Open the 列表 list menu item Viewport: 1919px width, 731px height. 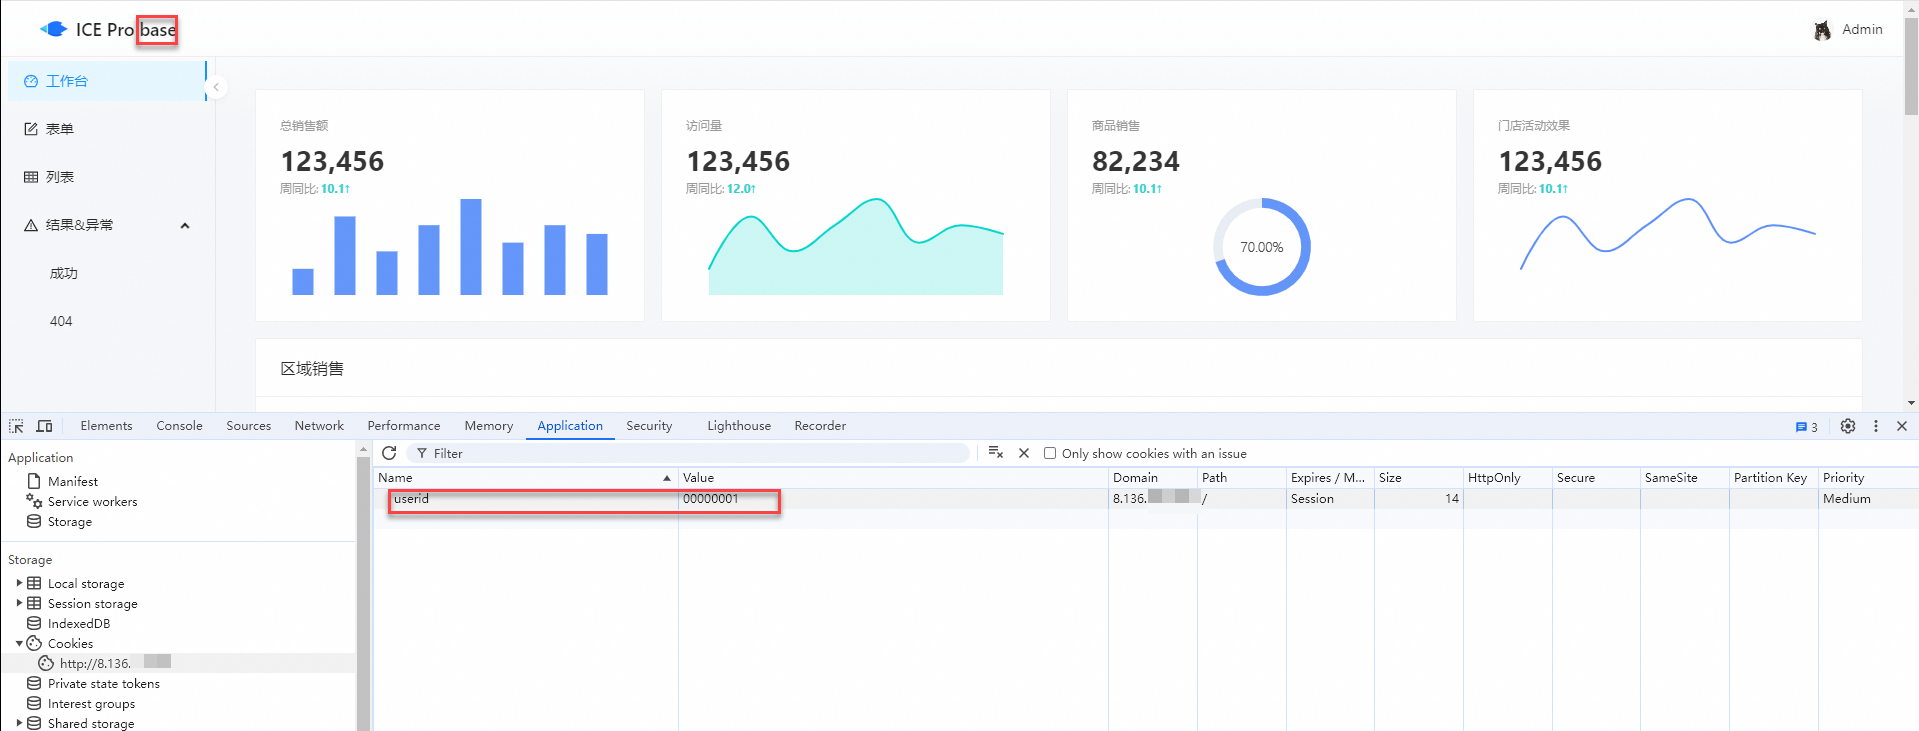pyautogui.click(x=107, y=177)
